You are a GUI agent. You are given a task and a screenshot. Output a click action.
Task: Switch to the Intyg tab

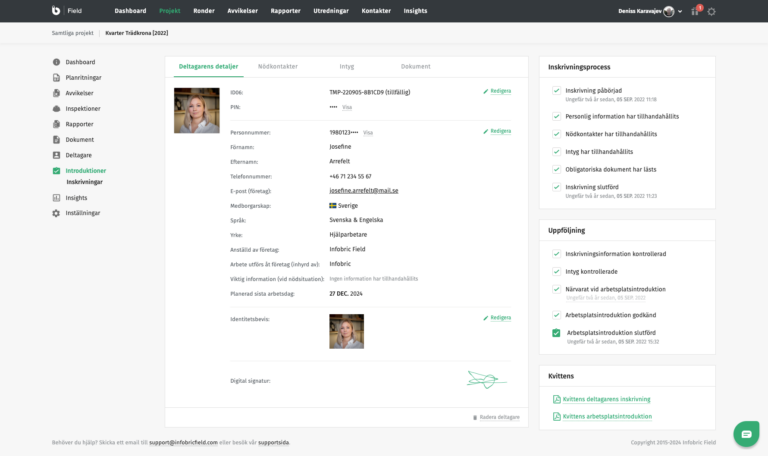click(346, 66)
